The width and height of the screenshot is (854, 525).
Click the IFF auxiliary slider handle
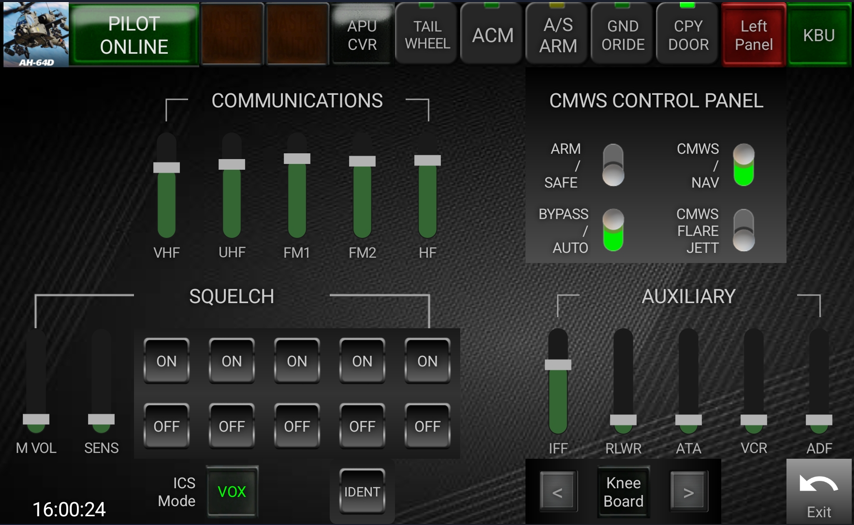point(558,365)
